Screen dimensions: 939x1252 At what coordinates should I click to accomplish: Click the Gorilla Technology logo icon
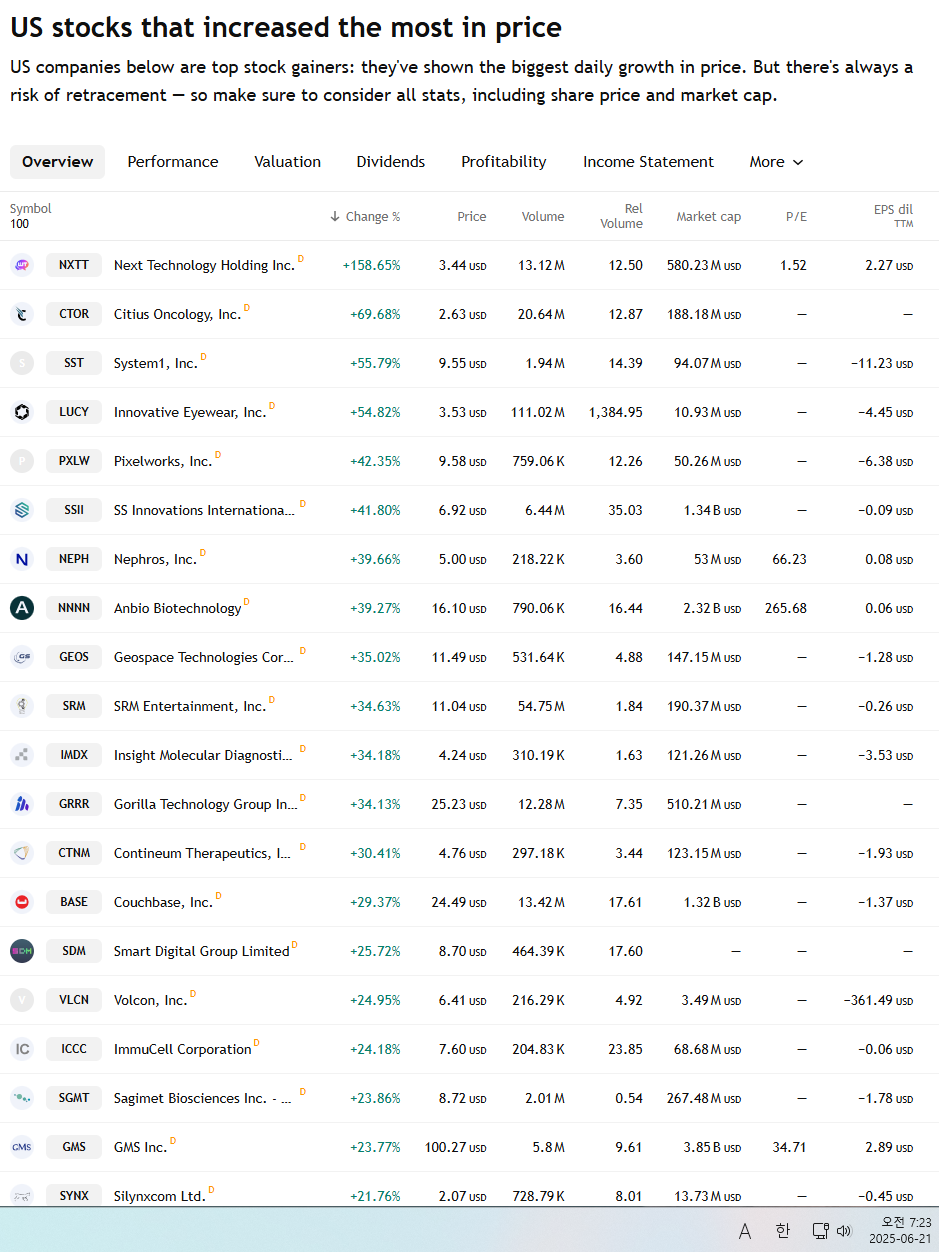pos(22,804)
